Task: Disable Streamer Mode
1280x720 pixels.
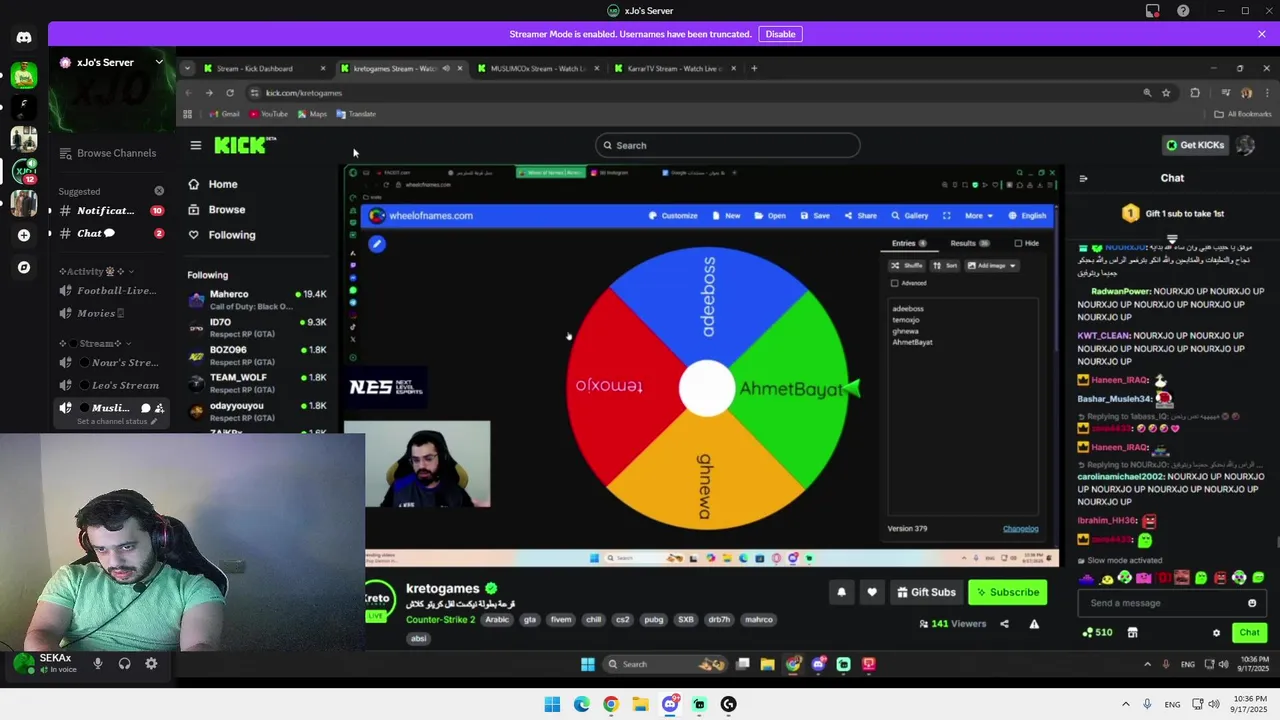Action: [780, 34]
